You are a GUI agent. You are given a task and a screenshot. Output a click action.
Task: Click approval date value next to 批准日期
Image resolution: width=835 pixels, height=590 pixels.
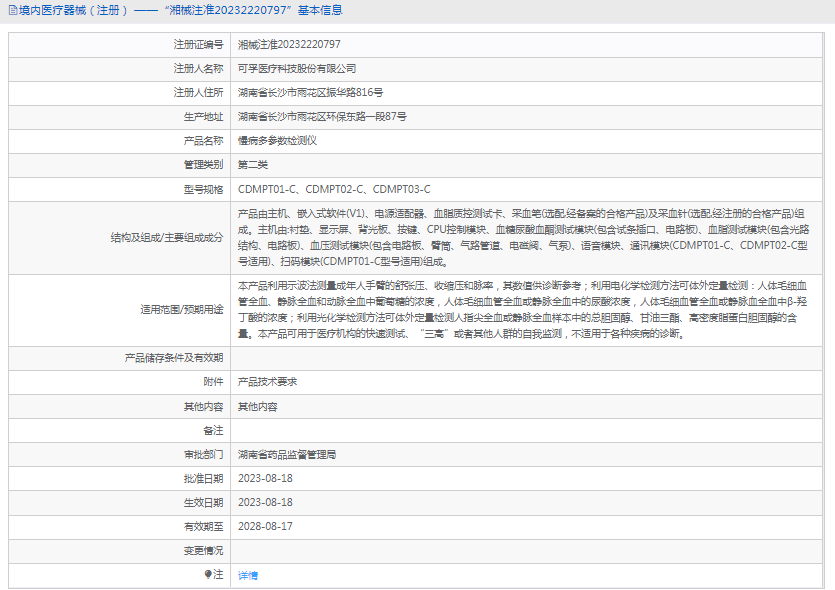tap(265, 478)
